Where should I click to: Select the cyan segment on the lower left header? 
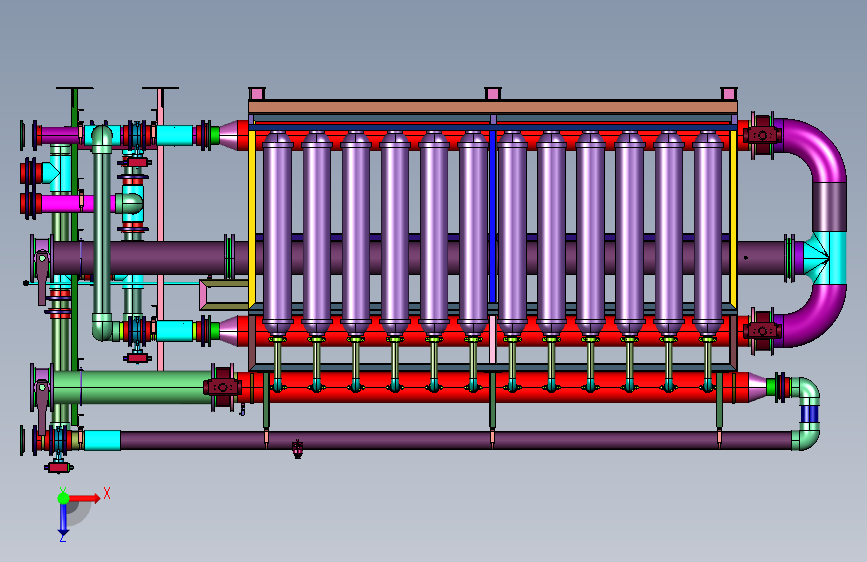point(174,331)
